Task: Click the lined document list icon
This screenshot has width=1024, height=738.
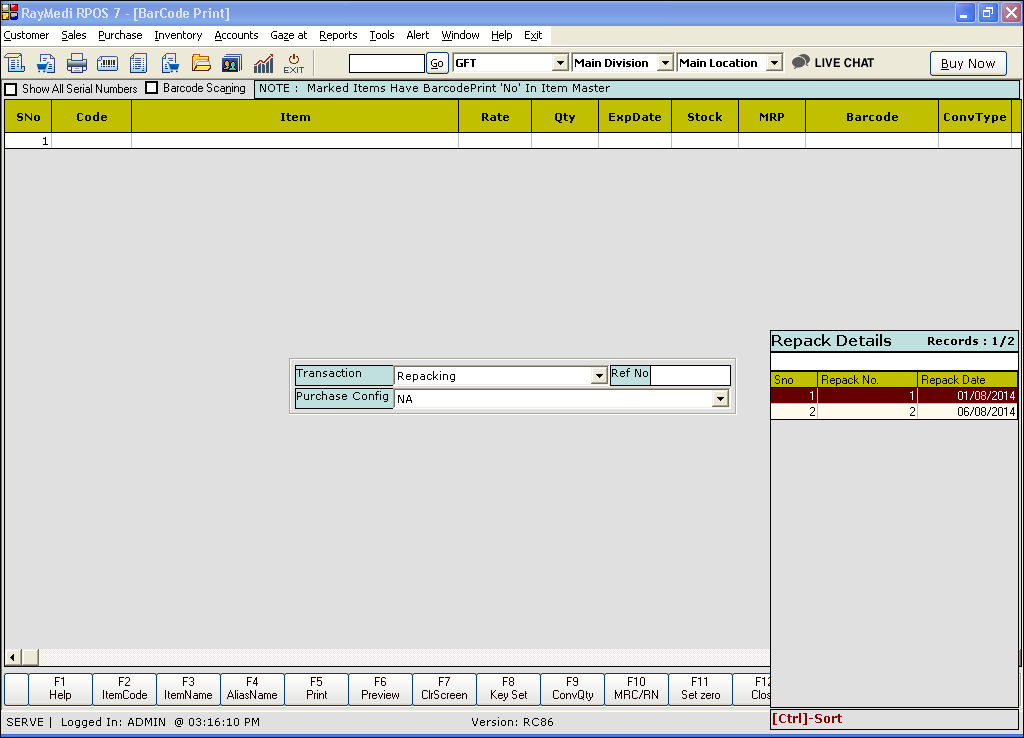Action: point(138,63)
